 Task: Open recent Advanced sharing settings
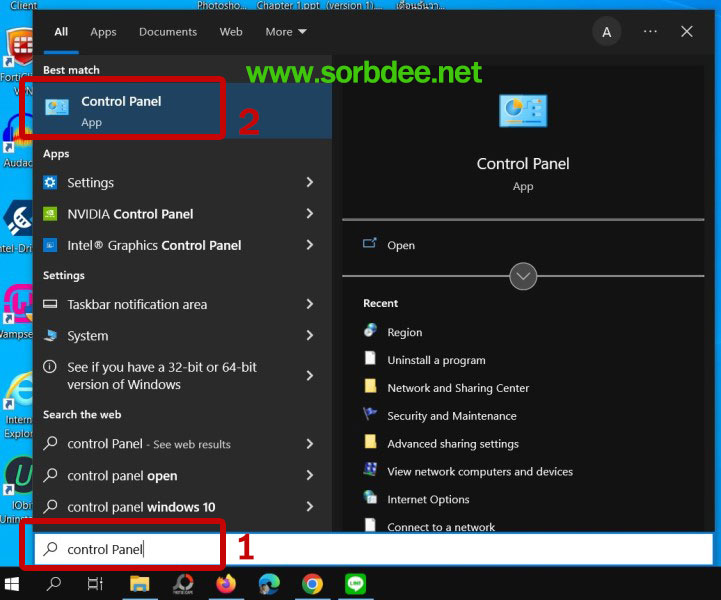pyautogui.click(x=452, y=444)
